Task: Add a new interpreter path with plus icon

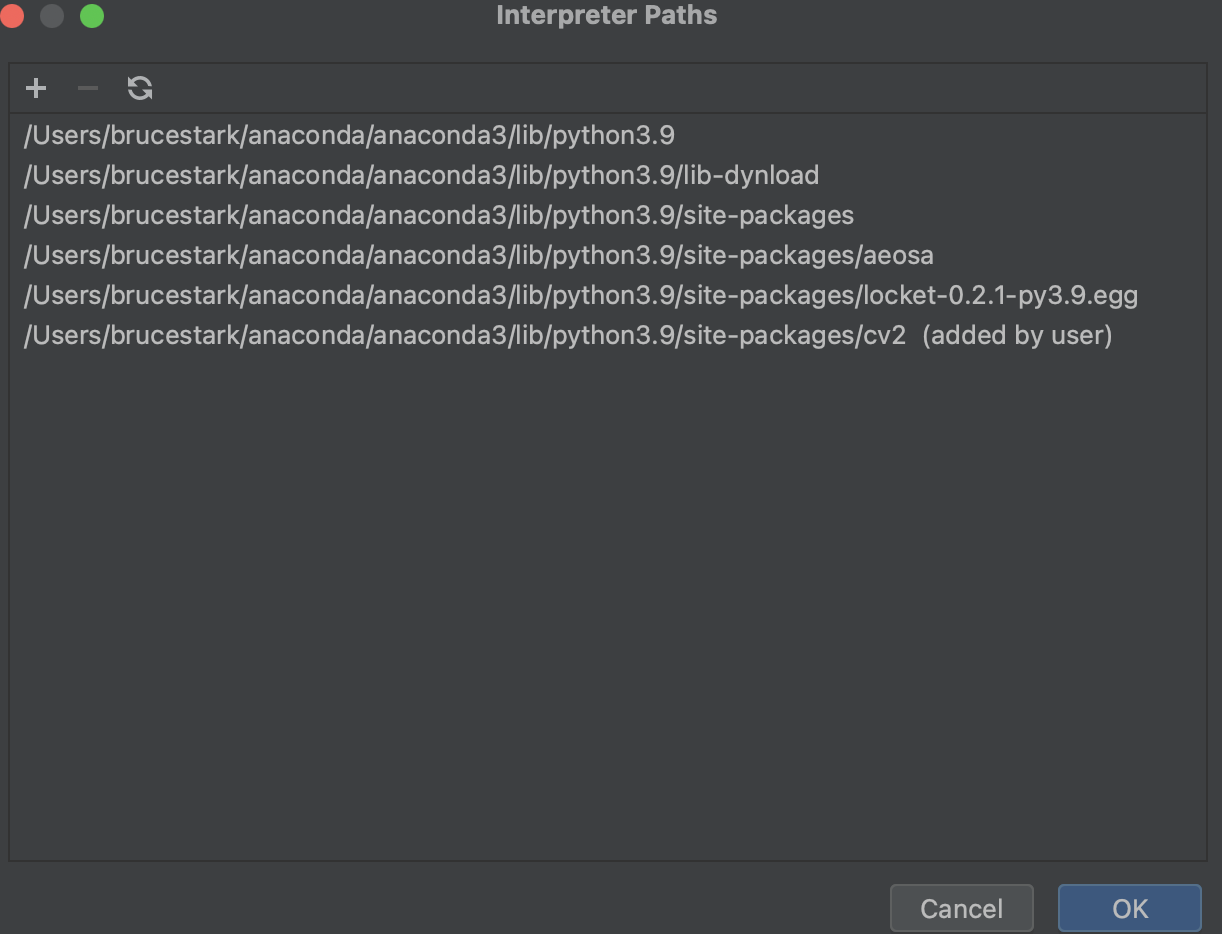Action: [36, 89]
